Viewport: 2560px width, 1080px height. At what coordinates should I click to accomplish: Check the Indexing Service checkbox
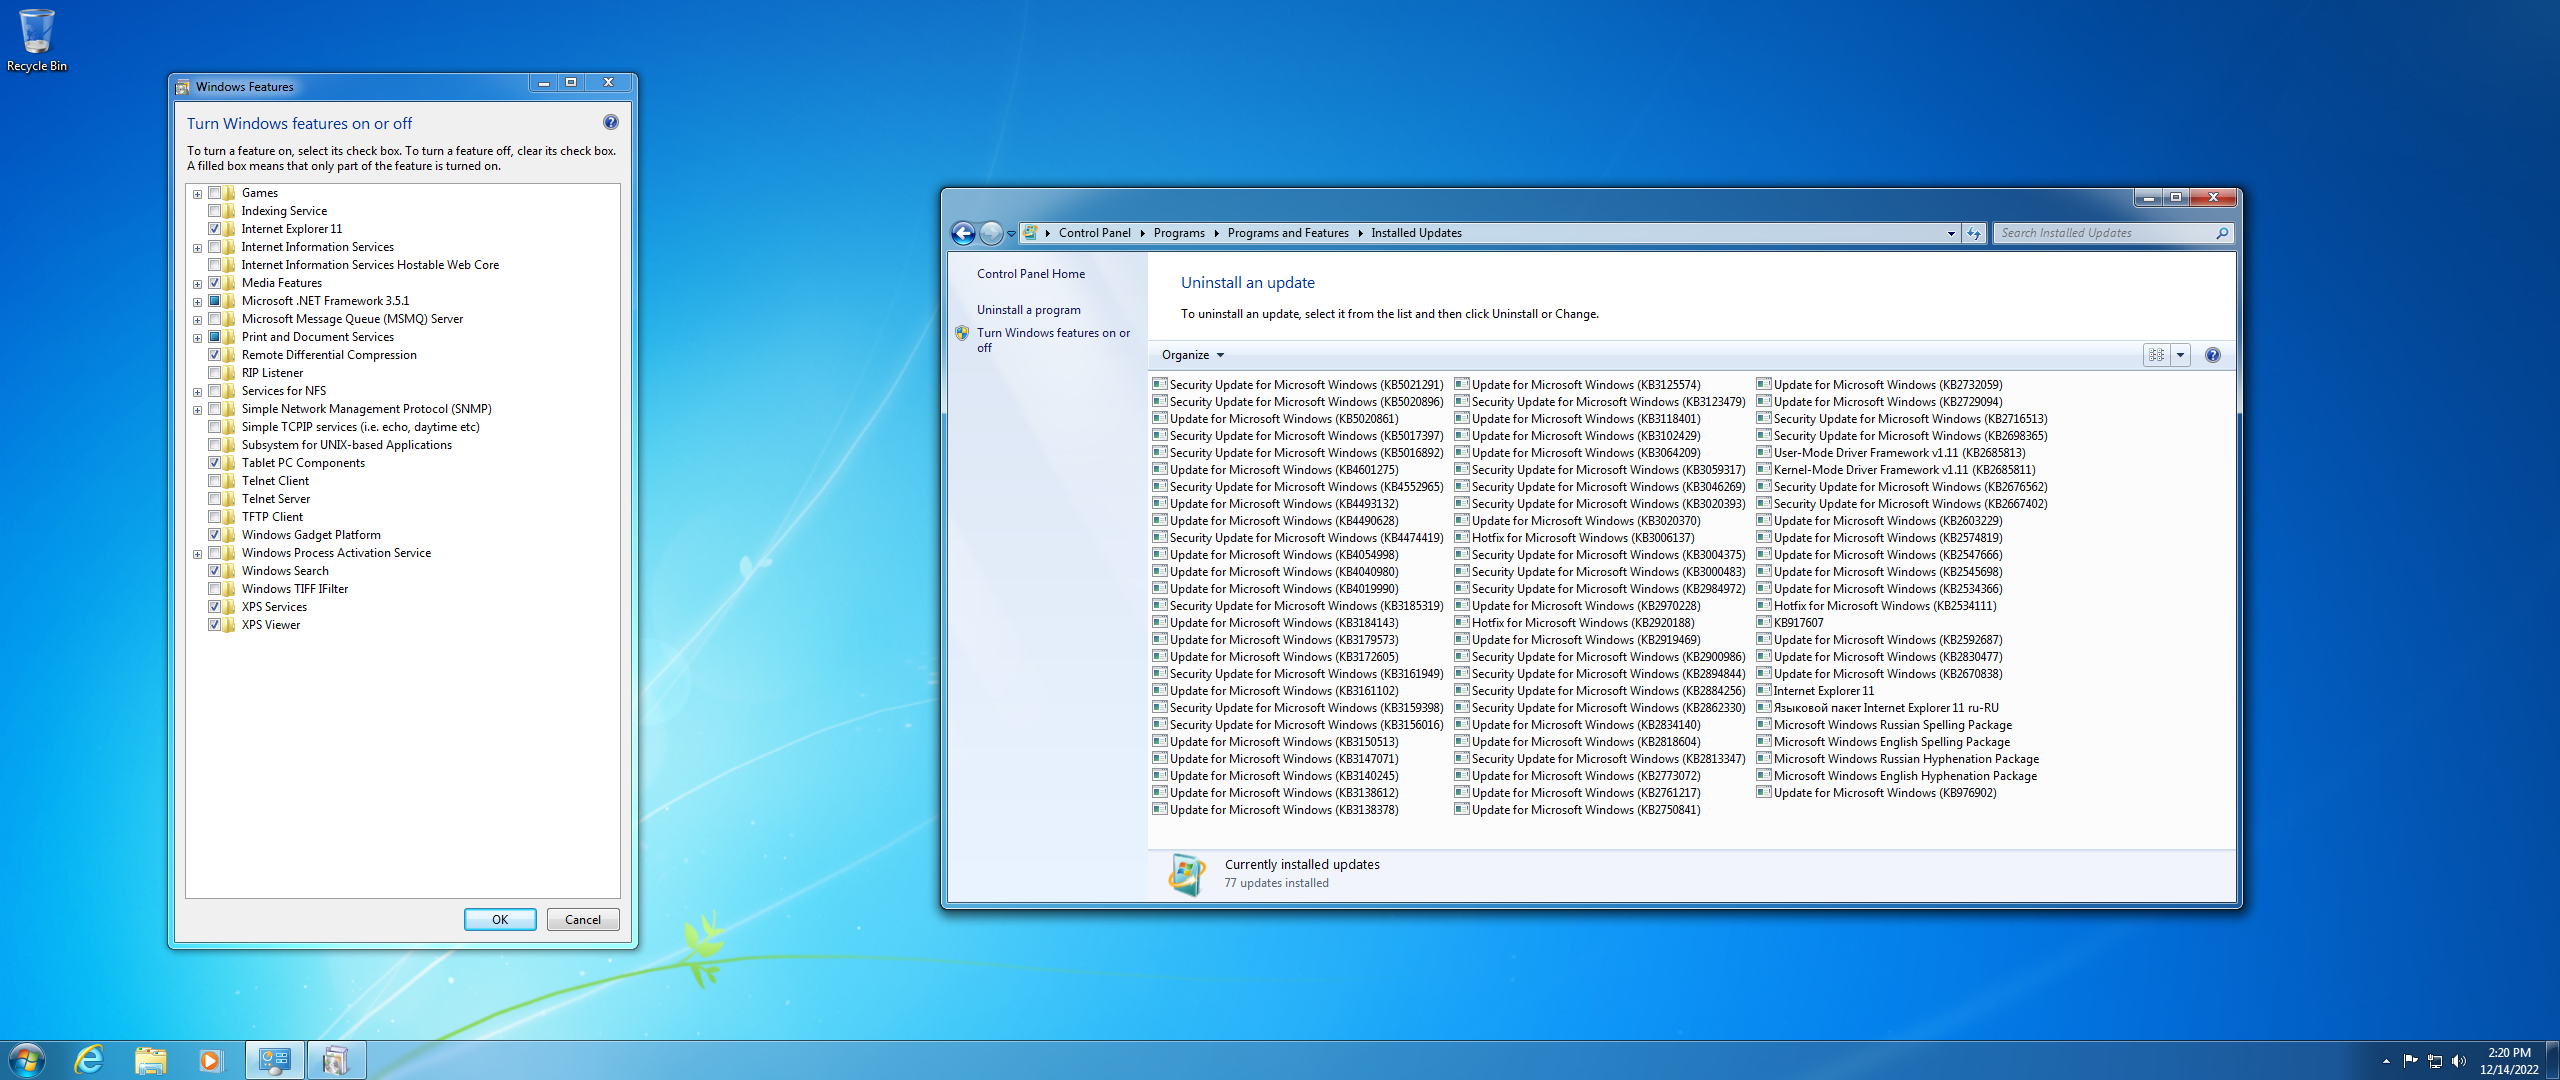[214, 211]
